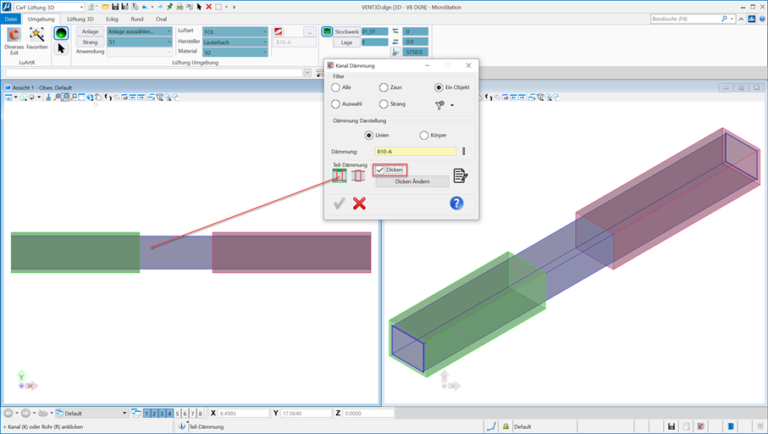Click the save disk icon in title bar
The image size is (768, 434).
(115, 7)
